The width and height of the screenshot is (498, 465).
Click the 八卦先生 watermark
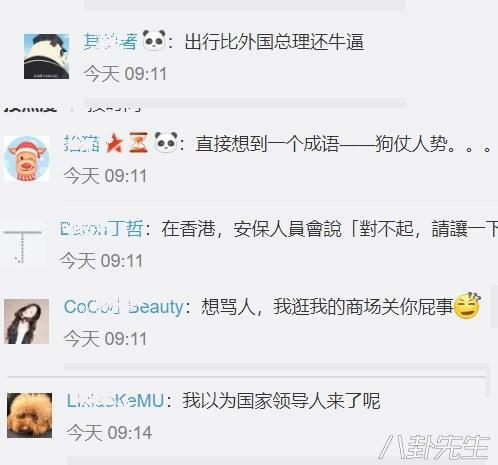click(x=435, y=447)
